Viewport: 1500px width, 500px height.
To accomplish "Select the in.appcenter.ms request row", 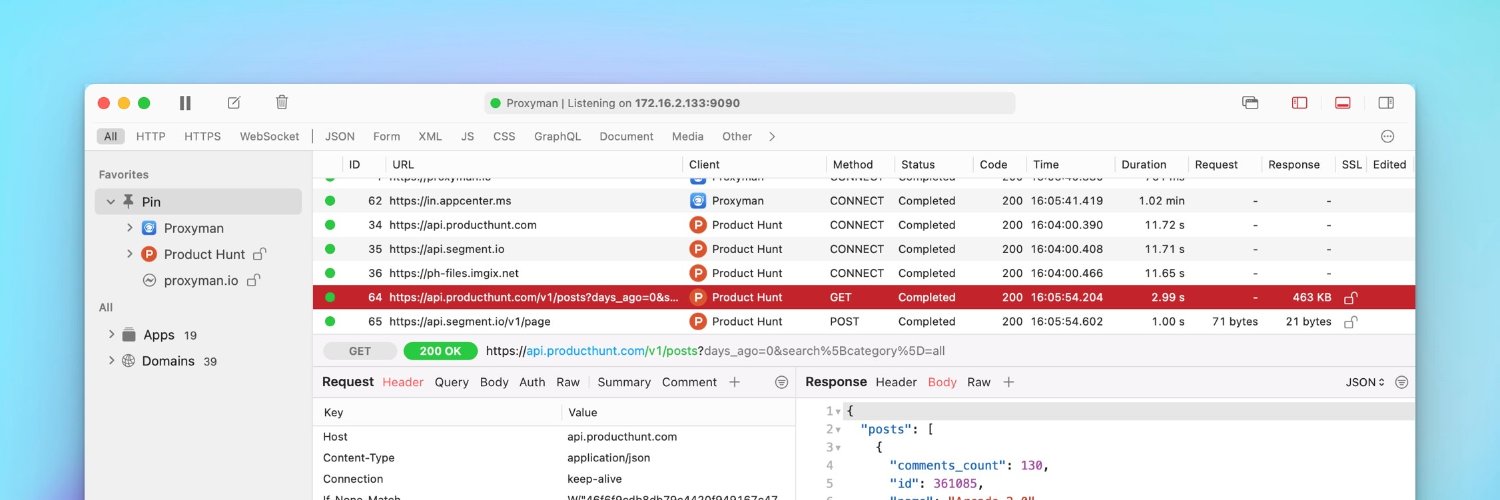I will pos(864,201).
